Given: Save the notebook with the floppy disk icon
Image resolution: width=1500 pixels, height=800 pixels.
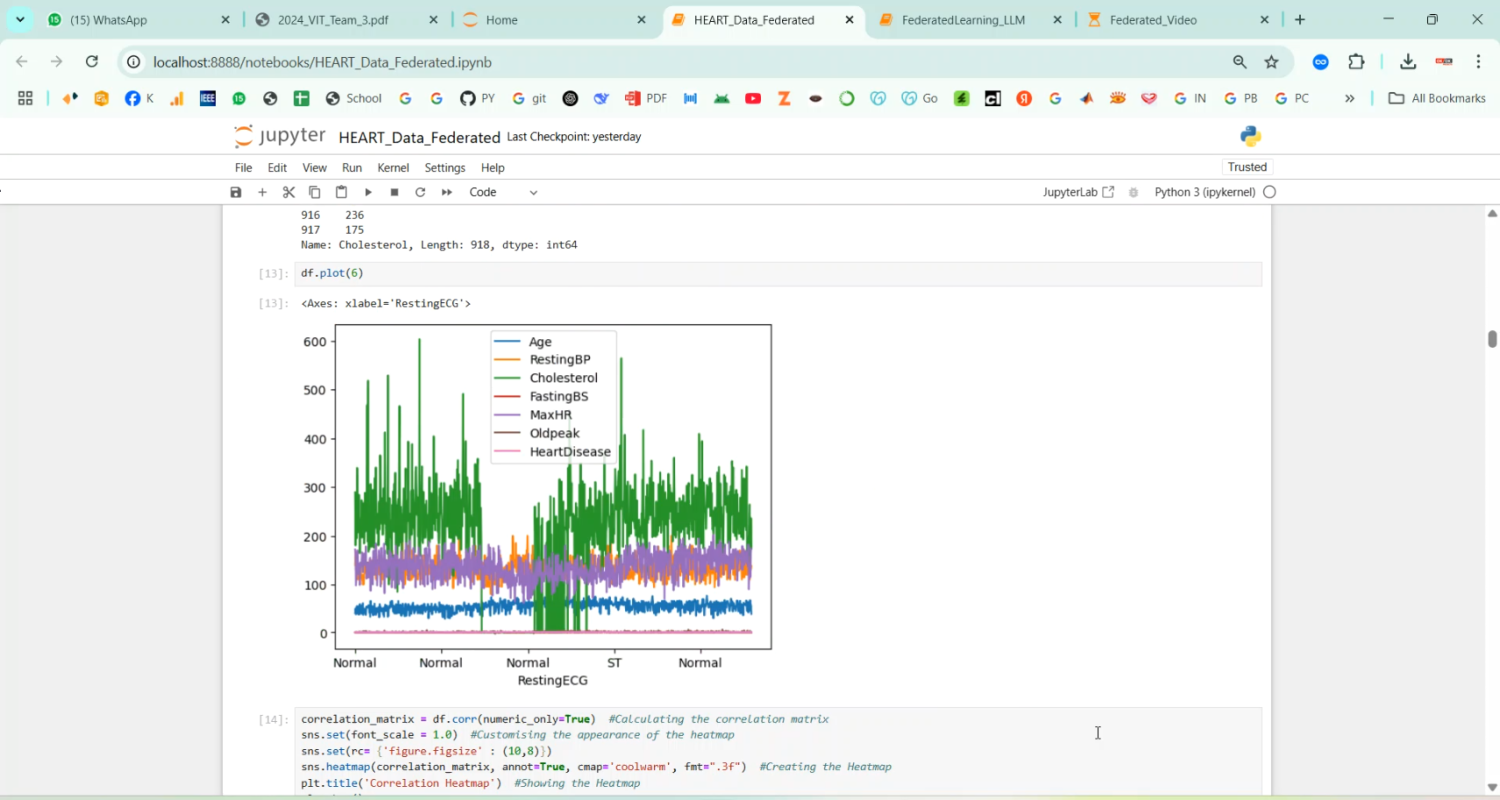Looking at the screenshot, I should point(236,192).
